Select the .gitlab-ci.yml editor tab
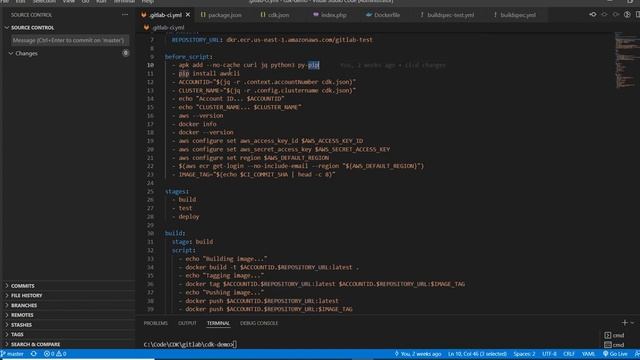 pos(166,15)
